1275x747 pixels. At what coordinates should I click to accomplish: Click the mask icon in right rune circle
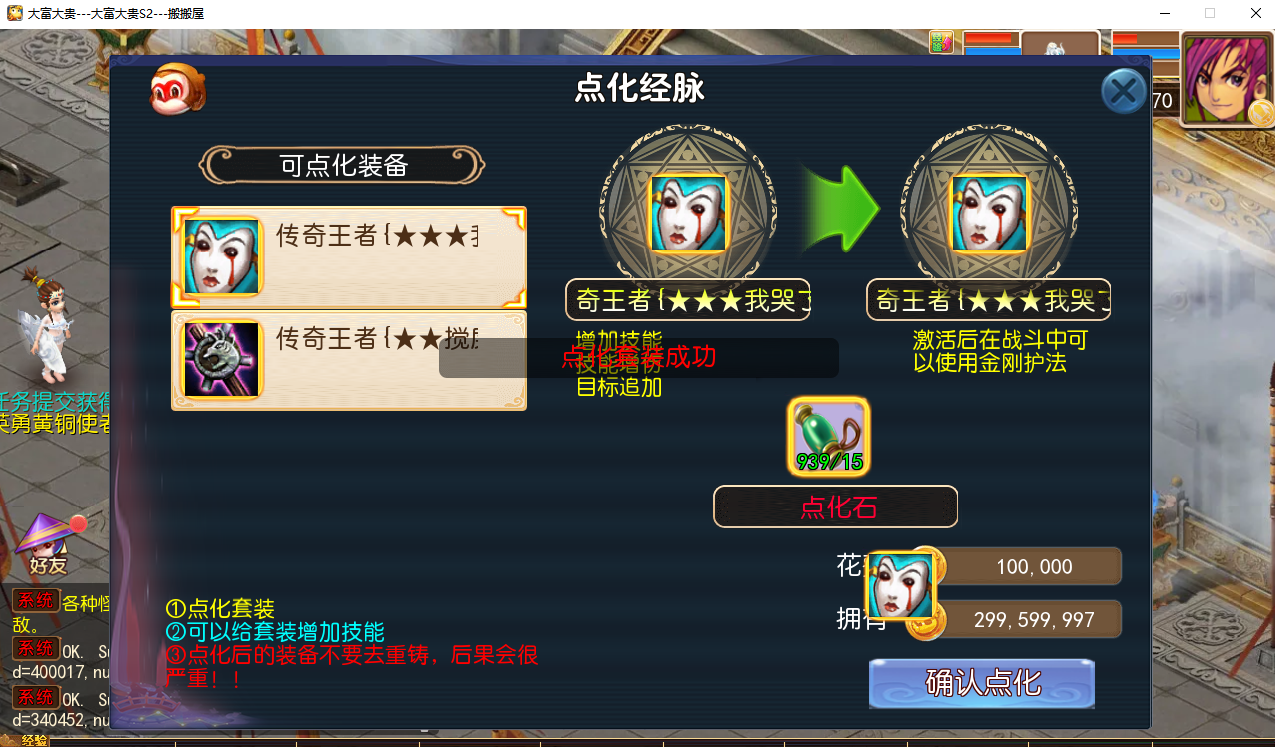pyautogui.click(x=989, y=213)
